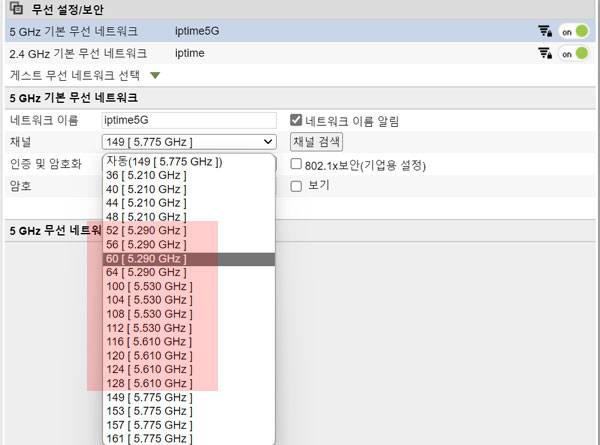This screenshot has height=445, width=600.
Task: Click the network name field containing iptime5G
Action: click(x=188, y=120)
